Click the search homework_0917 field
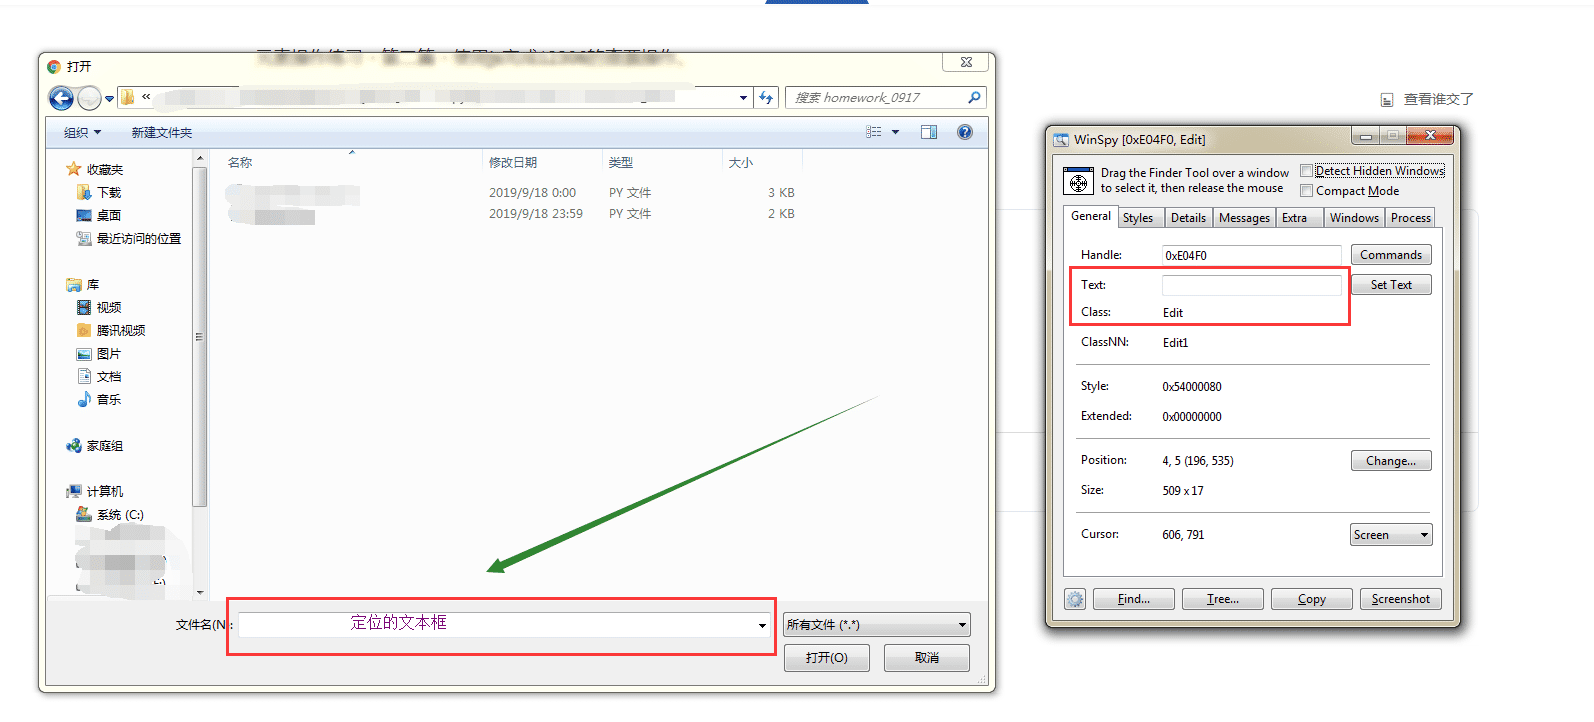The height and width of the screenshot is (722, 1594). 885,98
